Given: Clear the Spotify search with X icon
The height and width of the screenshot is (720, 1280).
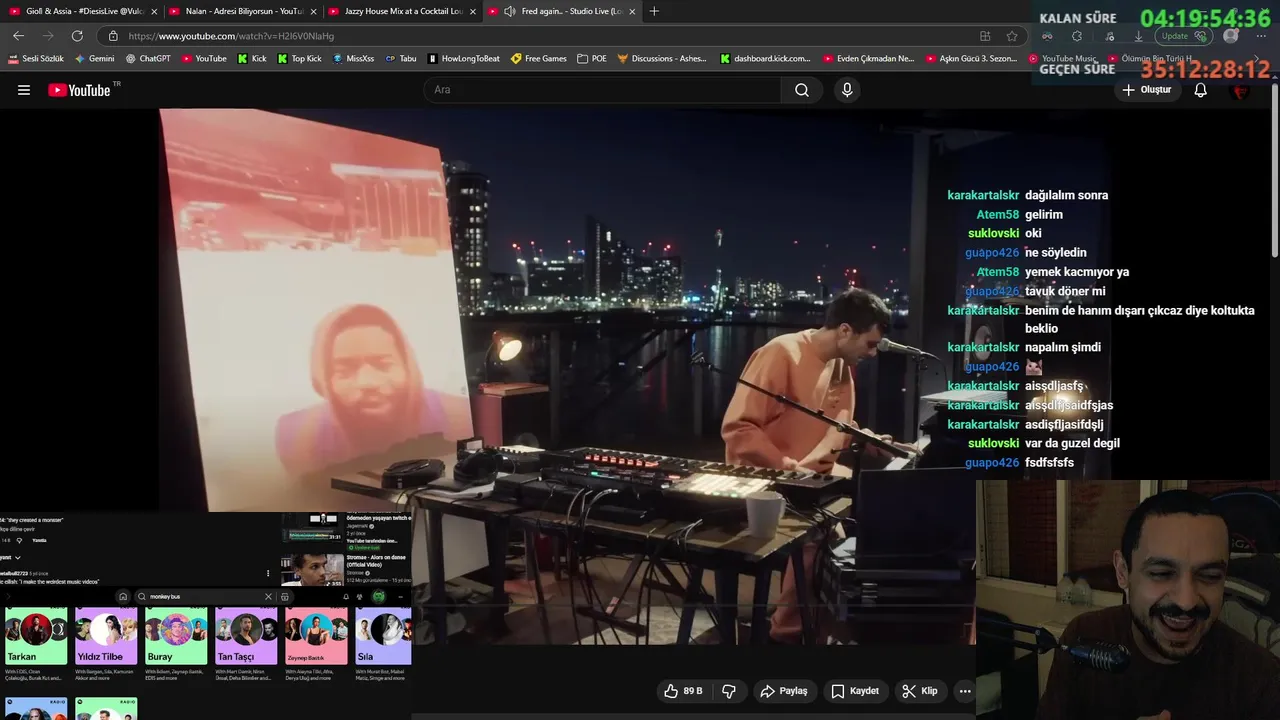Looking at the screenshot, I should coord(268,597).
